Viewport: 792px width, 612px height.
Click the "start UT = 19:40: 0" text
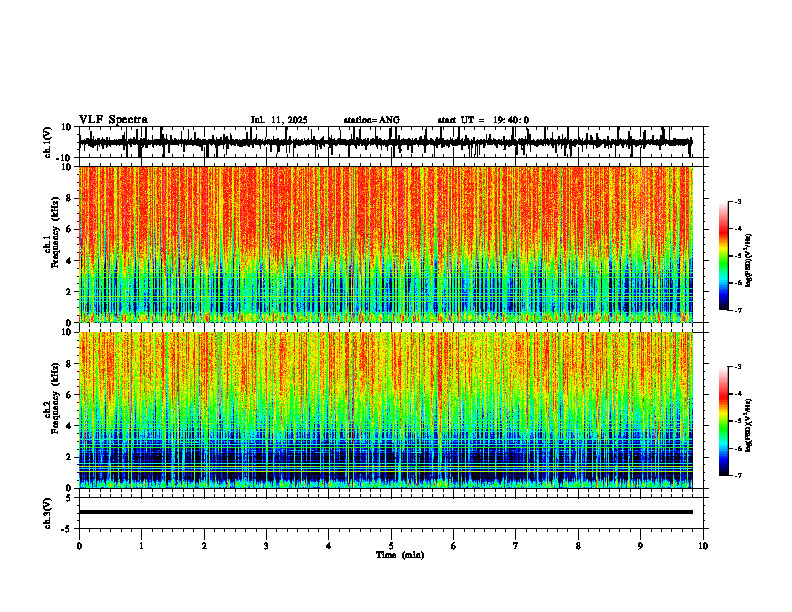tap(483, 120)
